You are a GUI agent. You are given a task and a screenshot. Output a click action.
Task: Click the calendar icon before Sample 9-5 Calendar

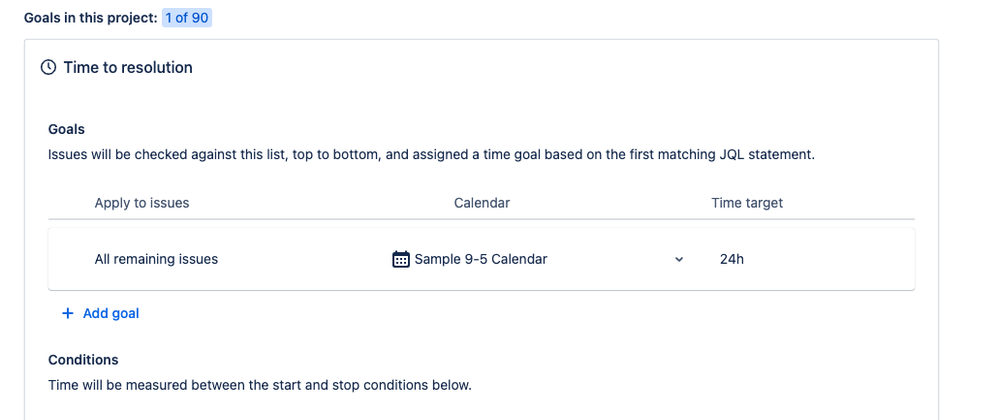pyautogui.click(x=401, y=259)
